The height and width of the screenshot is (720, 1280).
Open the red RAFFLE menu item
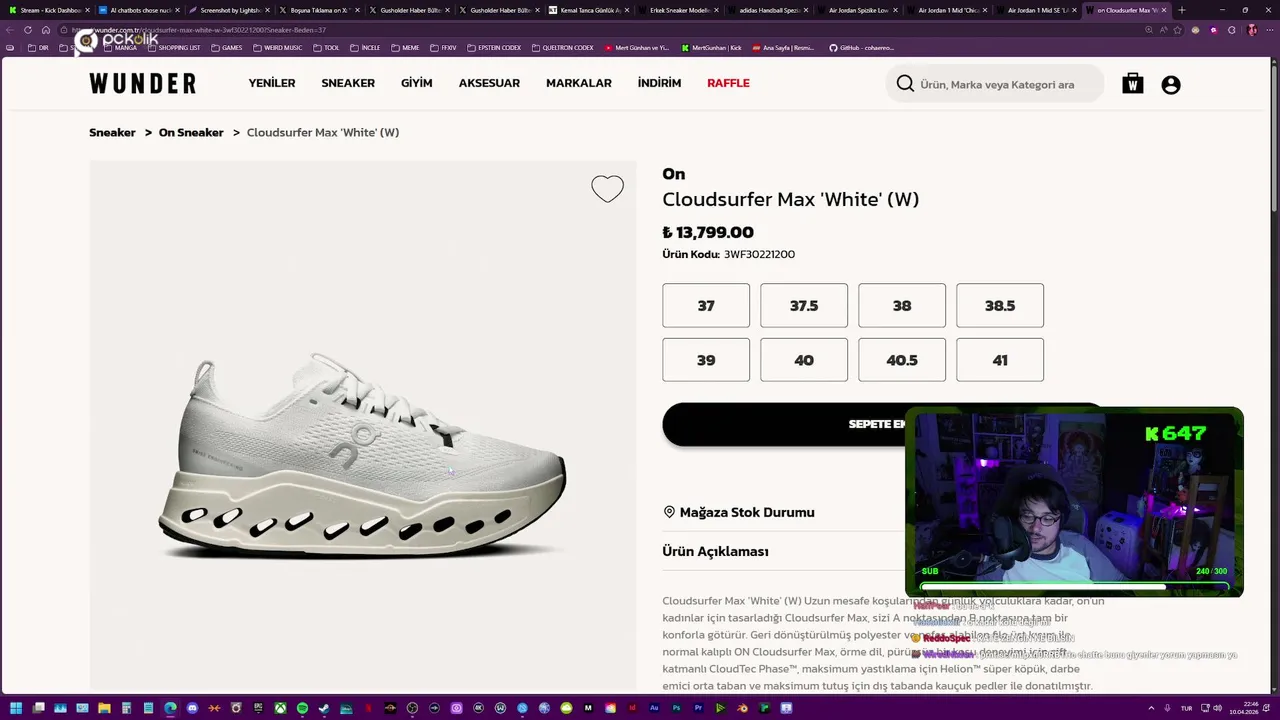pyautogui.click(x=728, y=83)
